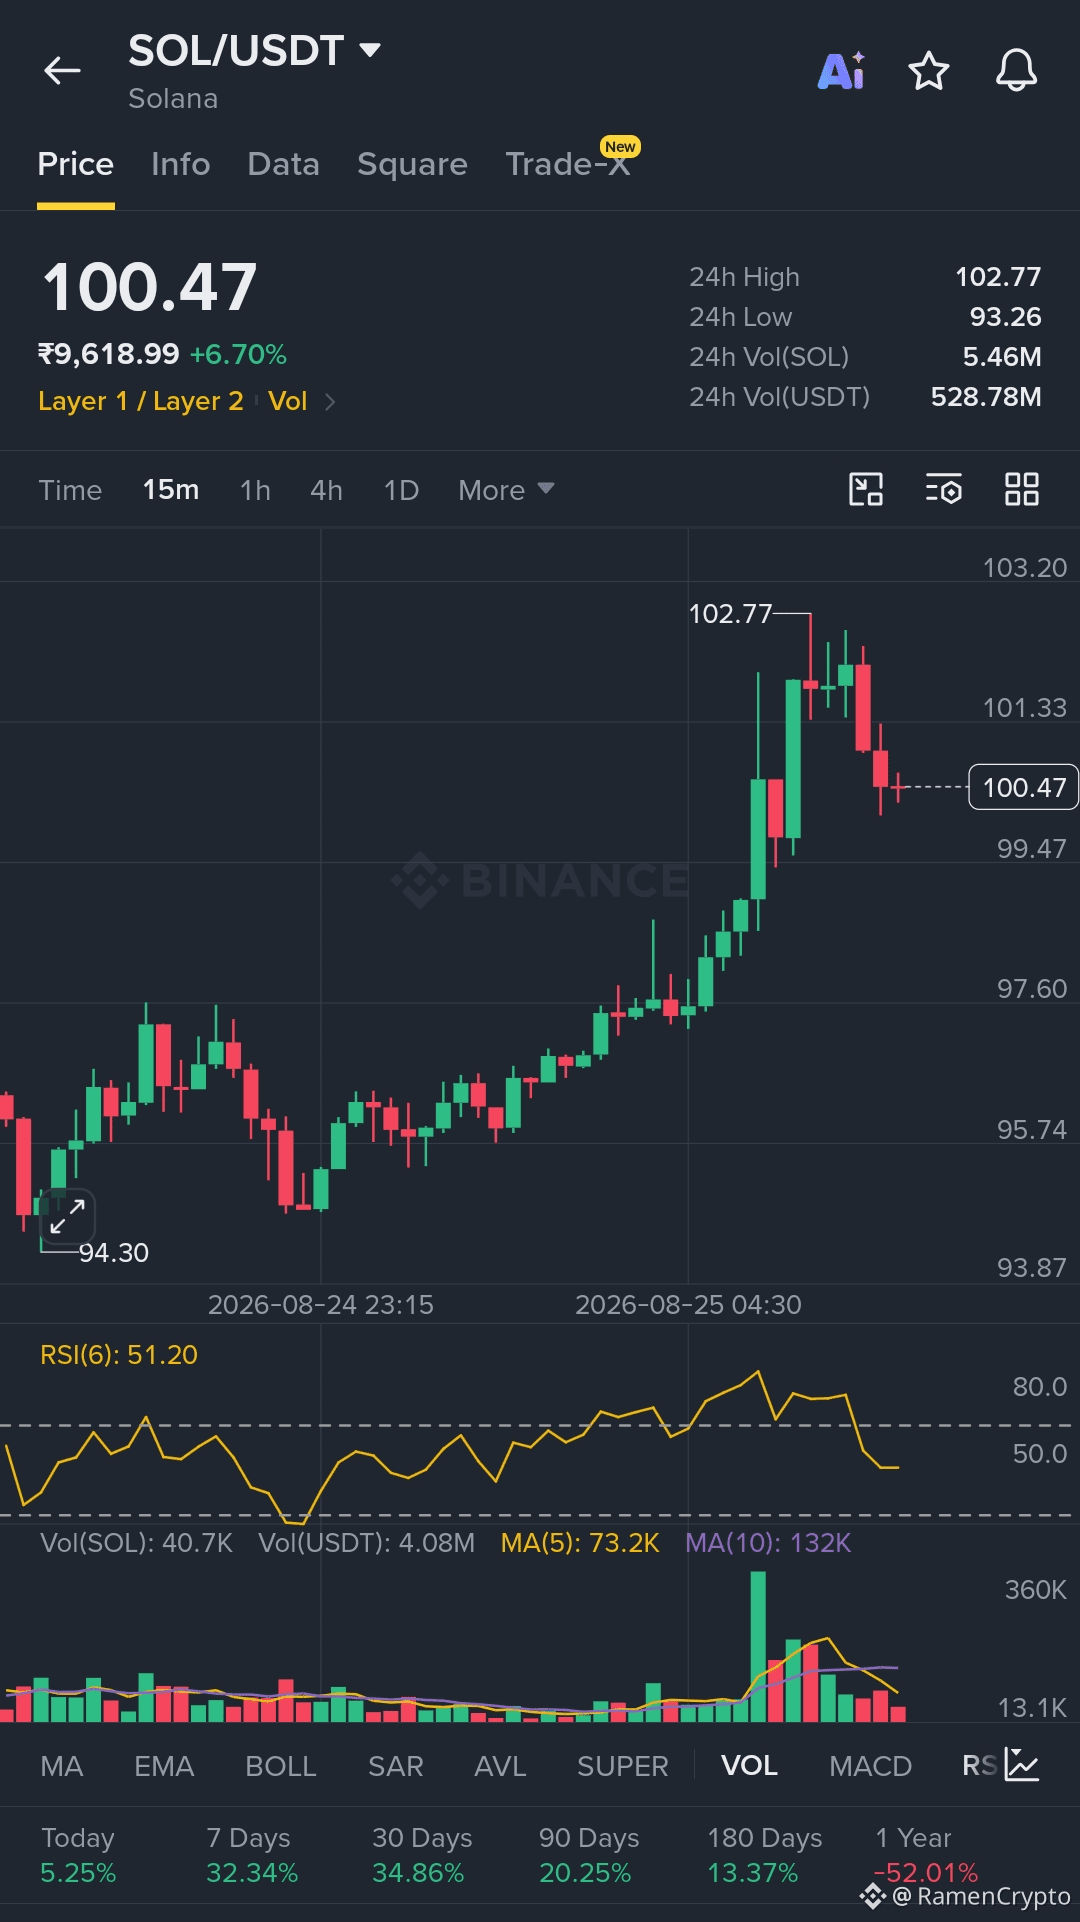Open the SOL/USDT pair selector dropdown

click(255, 51)
